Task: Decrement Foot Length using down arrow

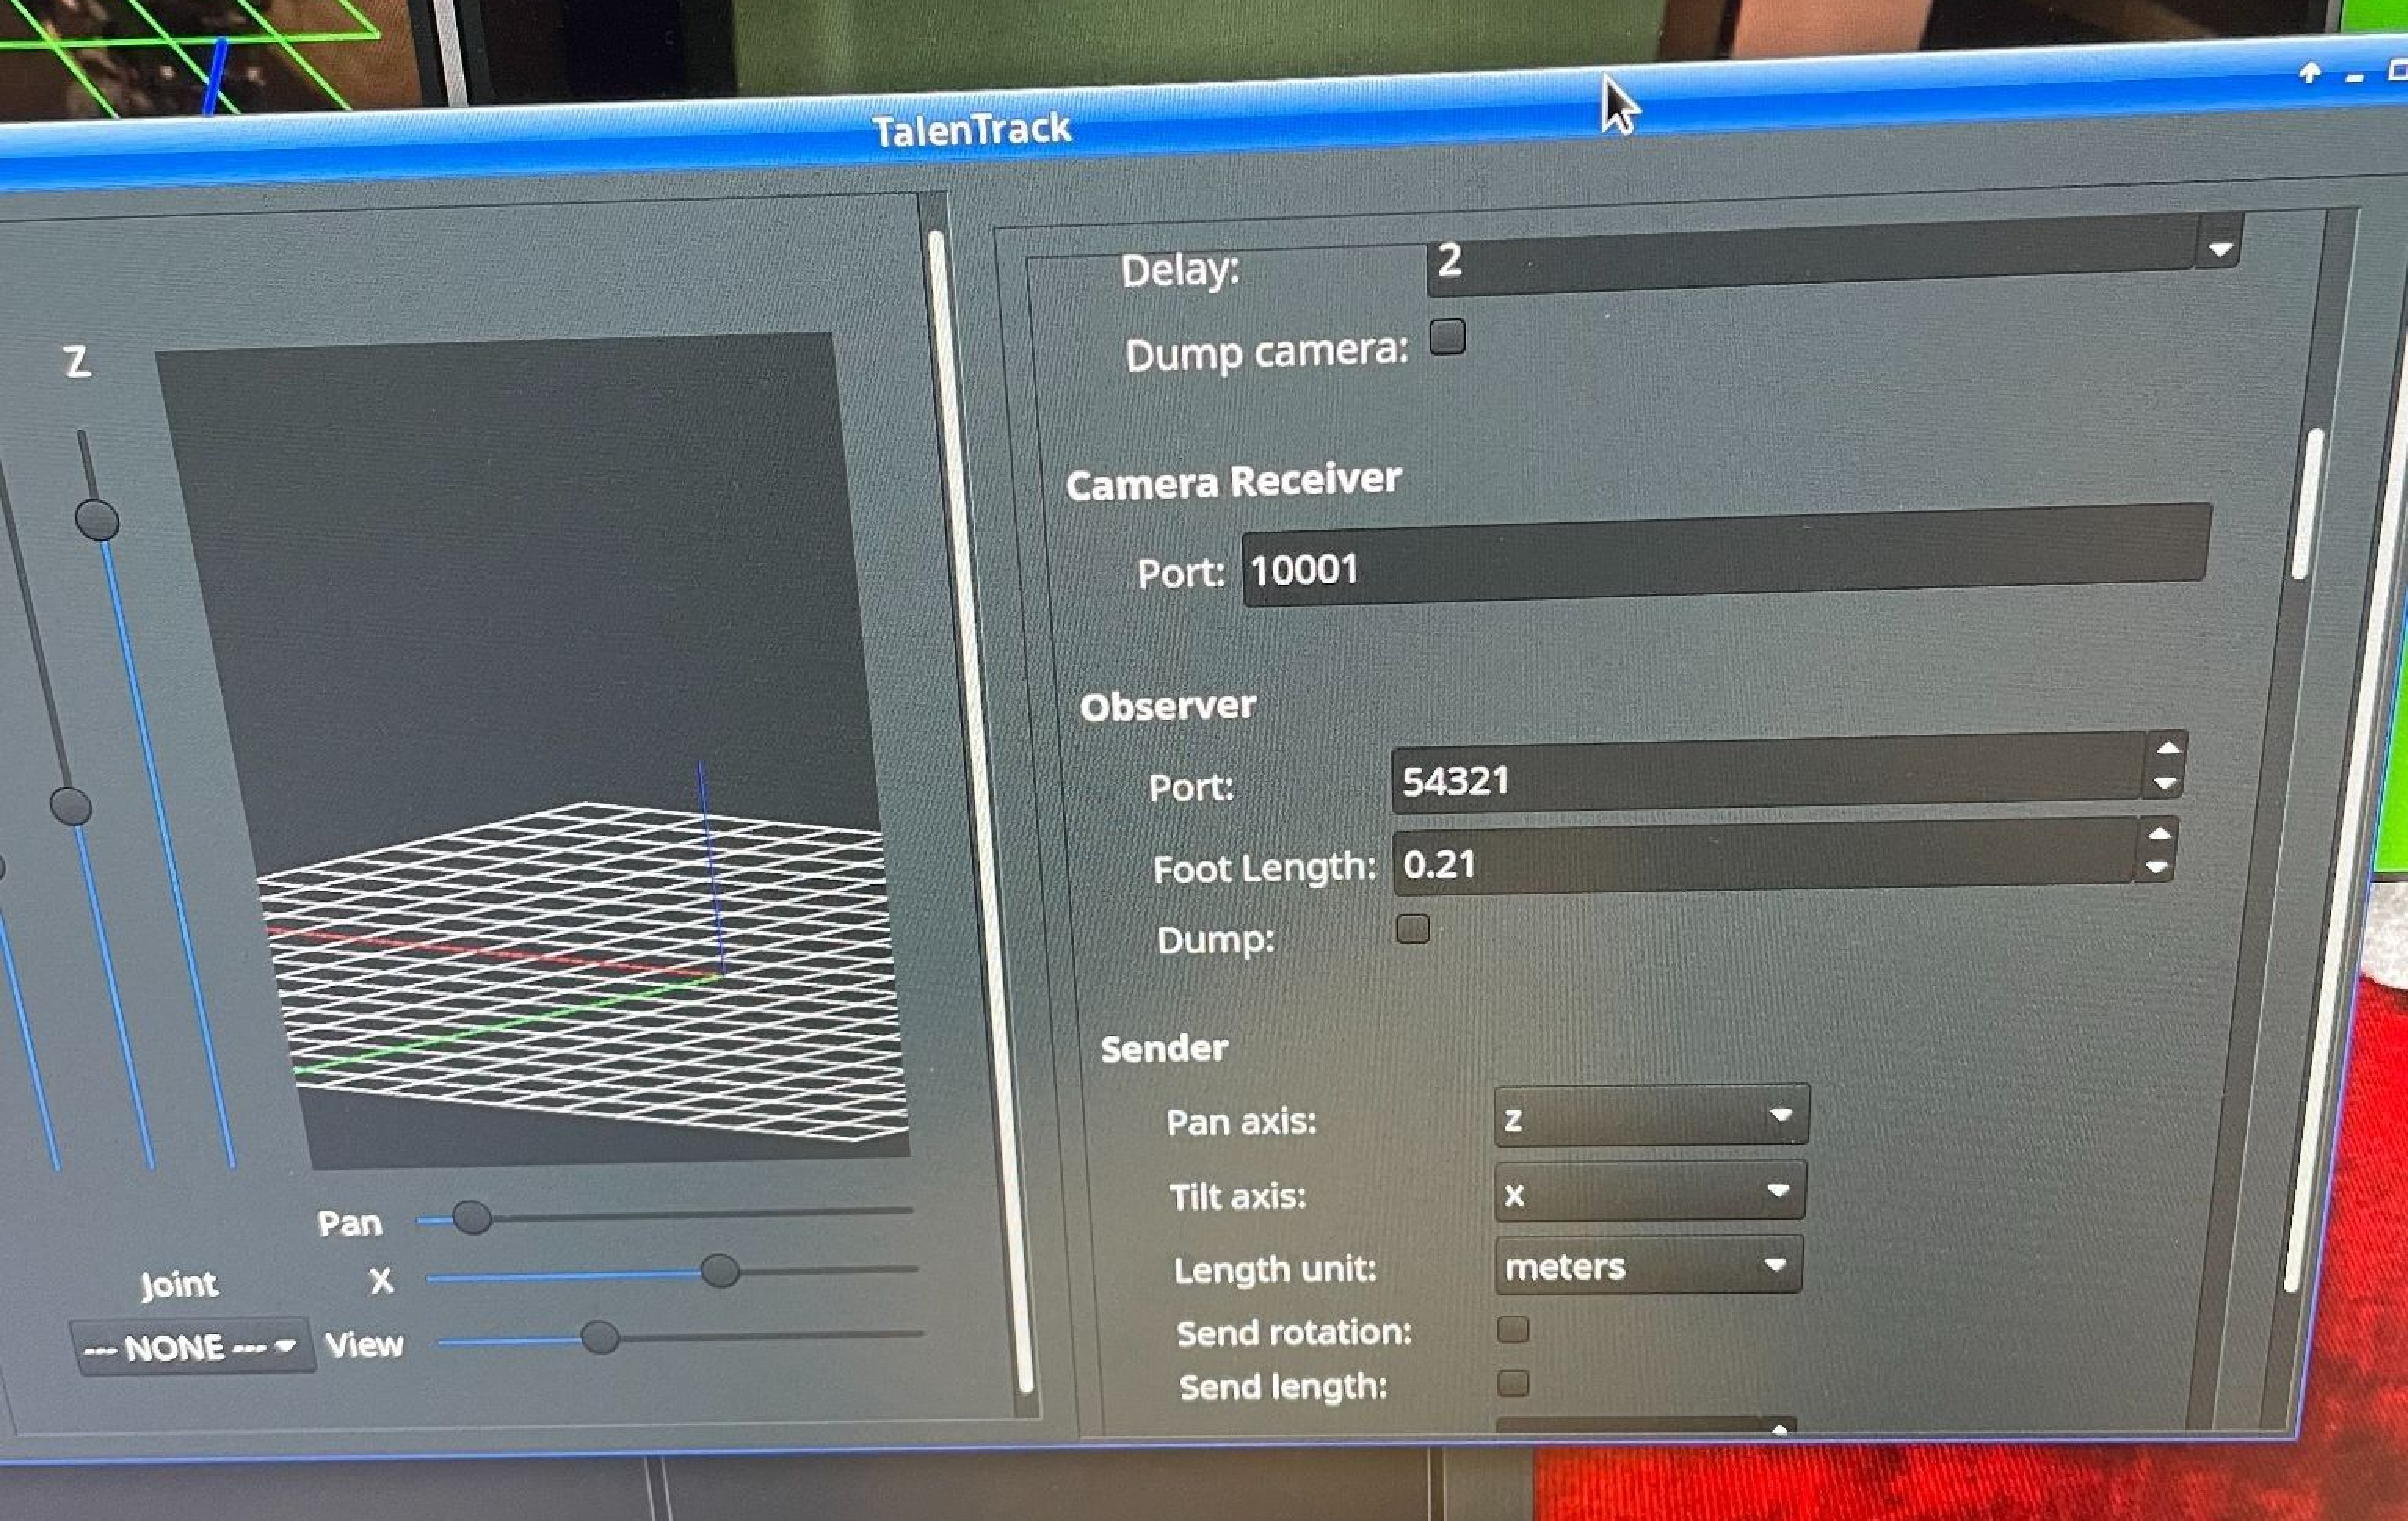Action: [x=2156, y=868]
